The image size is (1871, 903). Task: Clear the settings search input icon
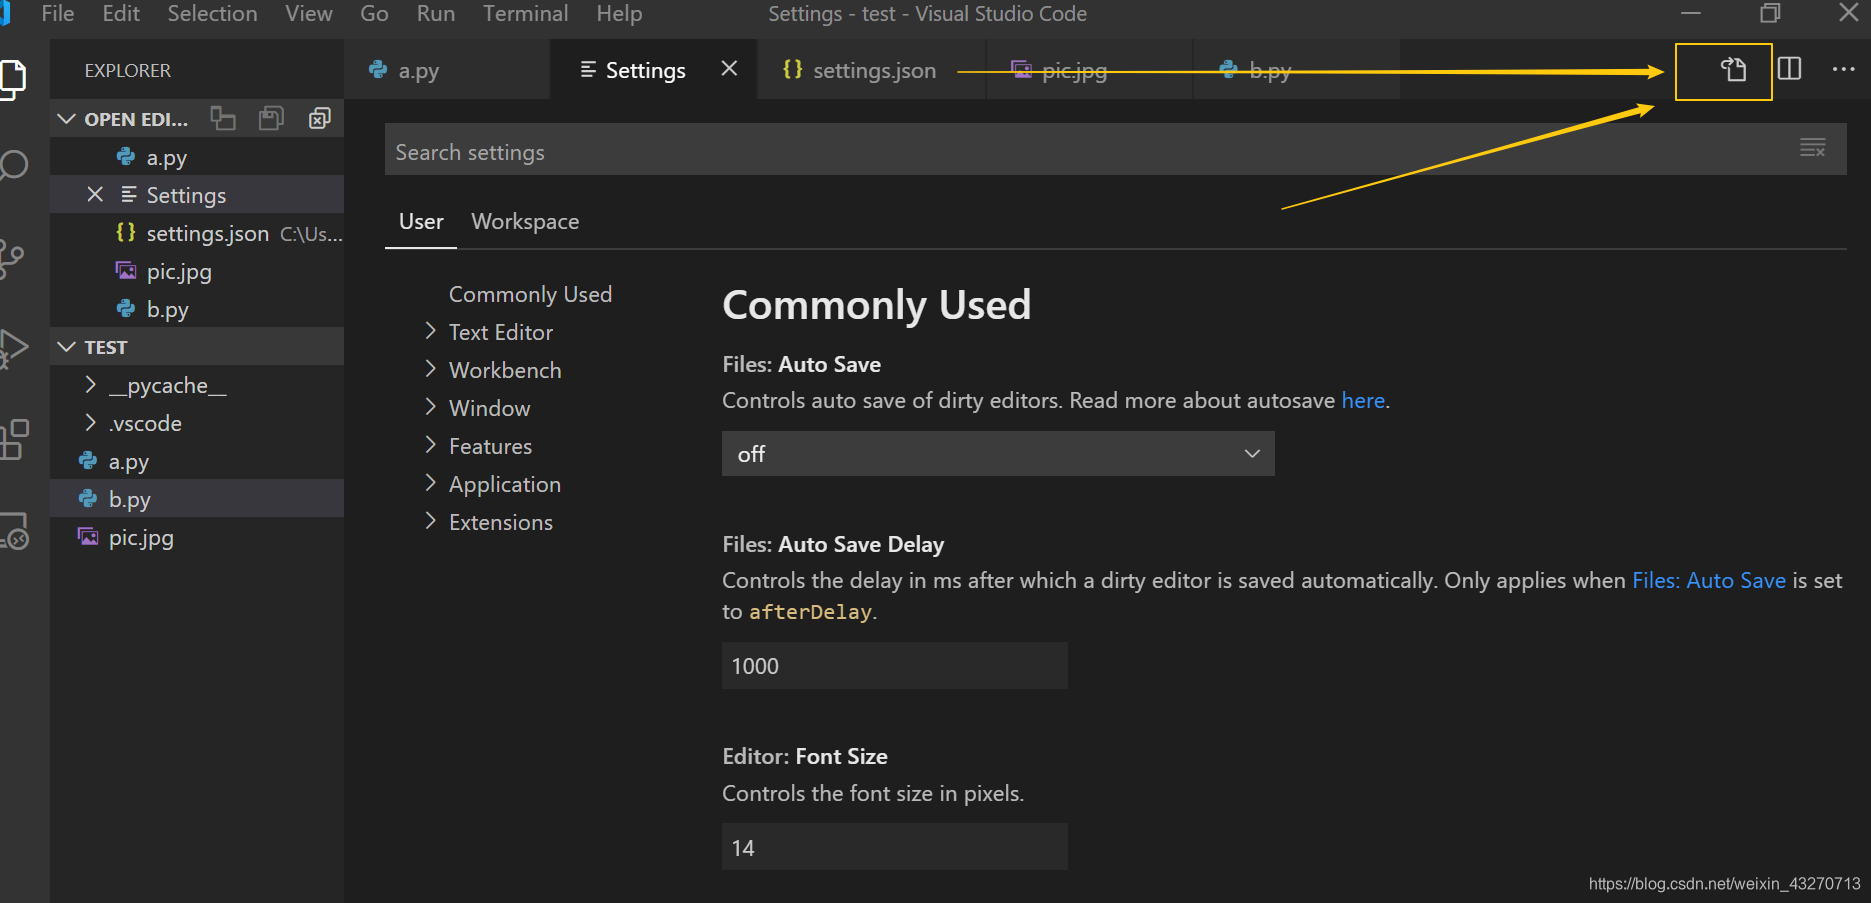click(1813, 148)
